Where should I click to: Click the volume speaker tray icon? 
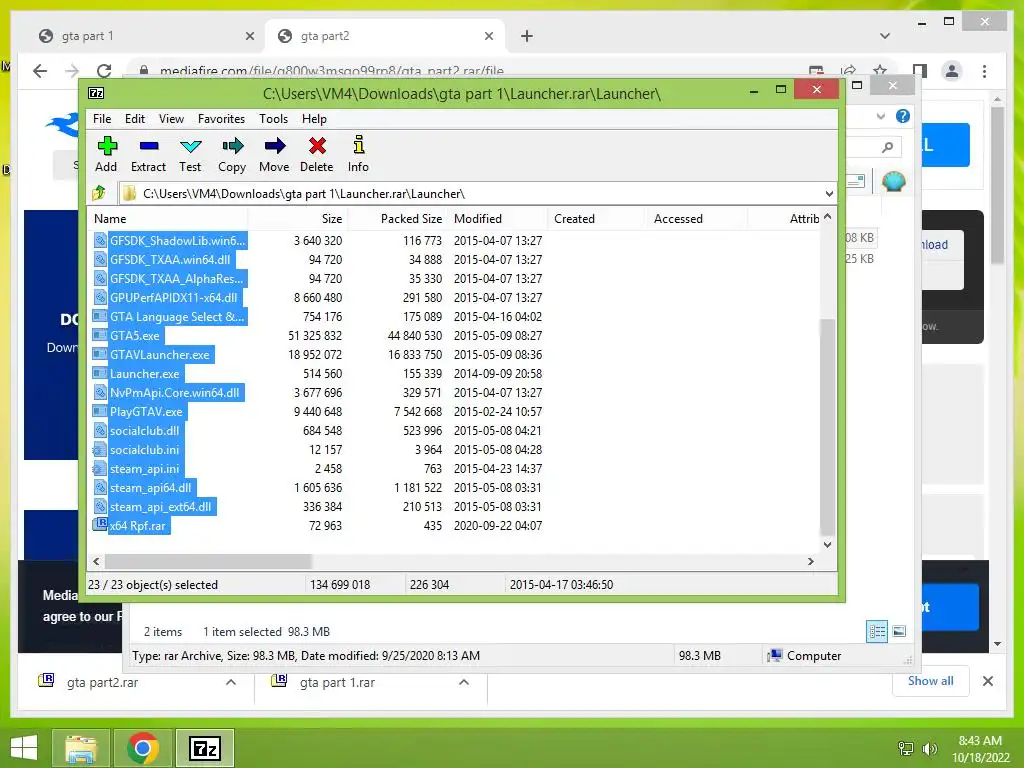tap(929, 749)
